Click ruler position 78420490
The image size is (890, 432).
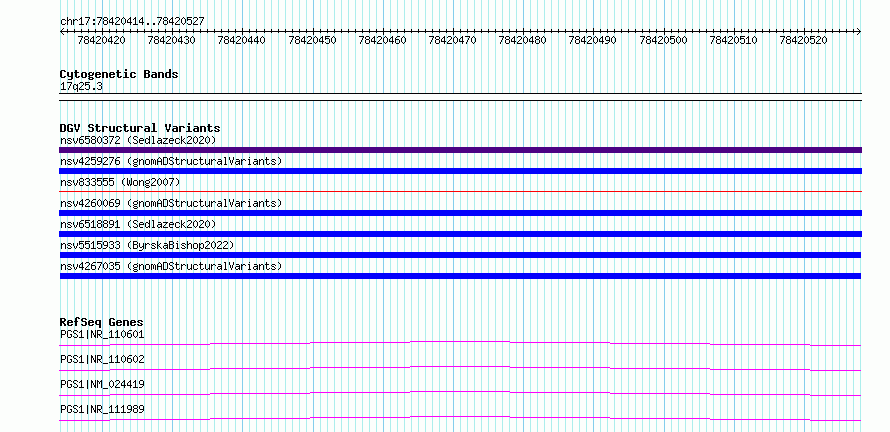click(592, 40)
